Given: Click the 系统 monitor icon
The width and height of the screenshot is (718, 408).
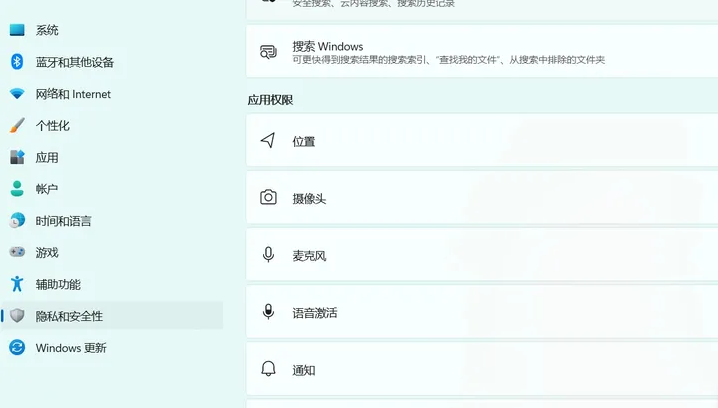Looking at the screenshot, I should pos(17,30).
